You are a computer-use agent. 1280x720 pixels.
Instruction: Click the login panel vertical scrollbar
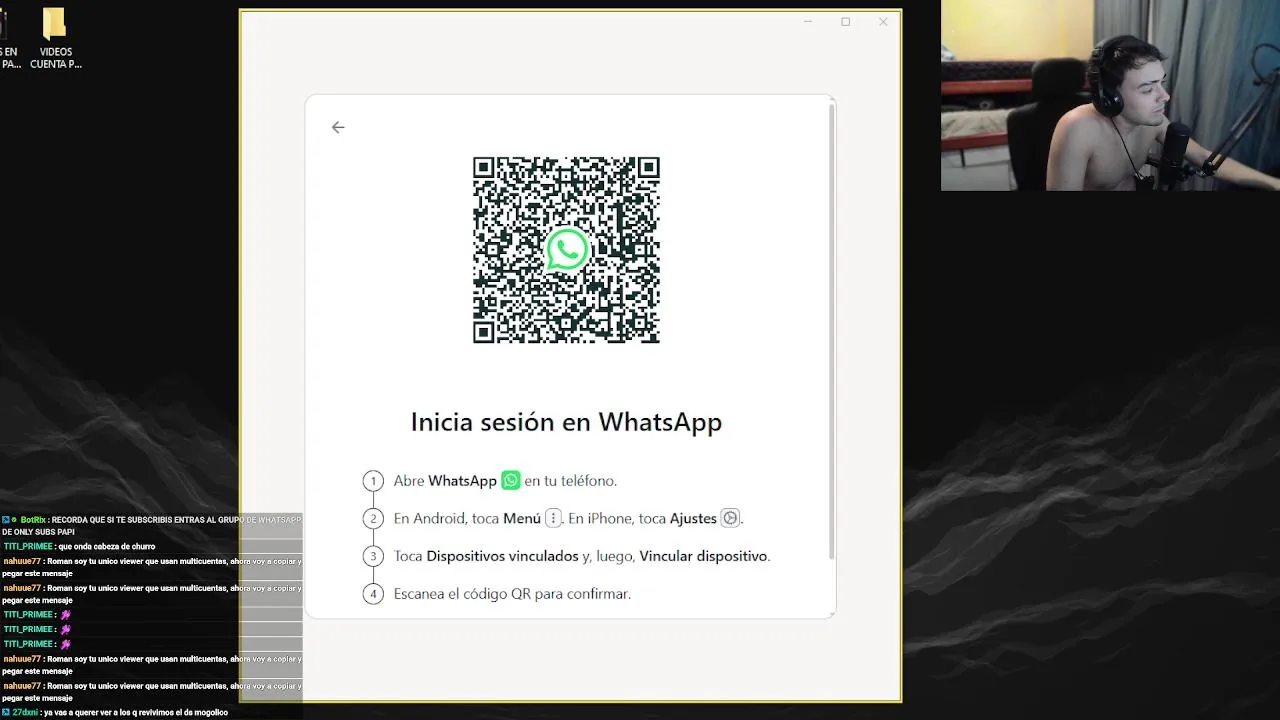pyautogui.click(x=832, y=330)
